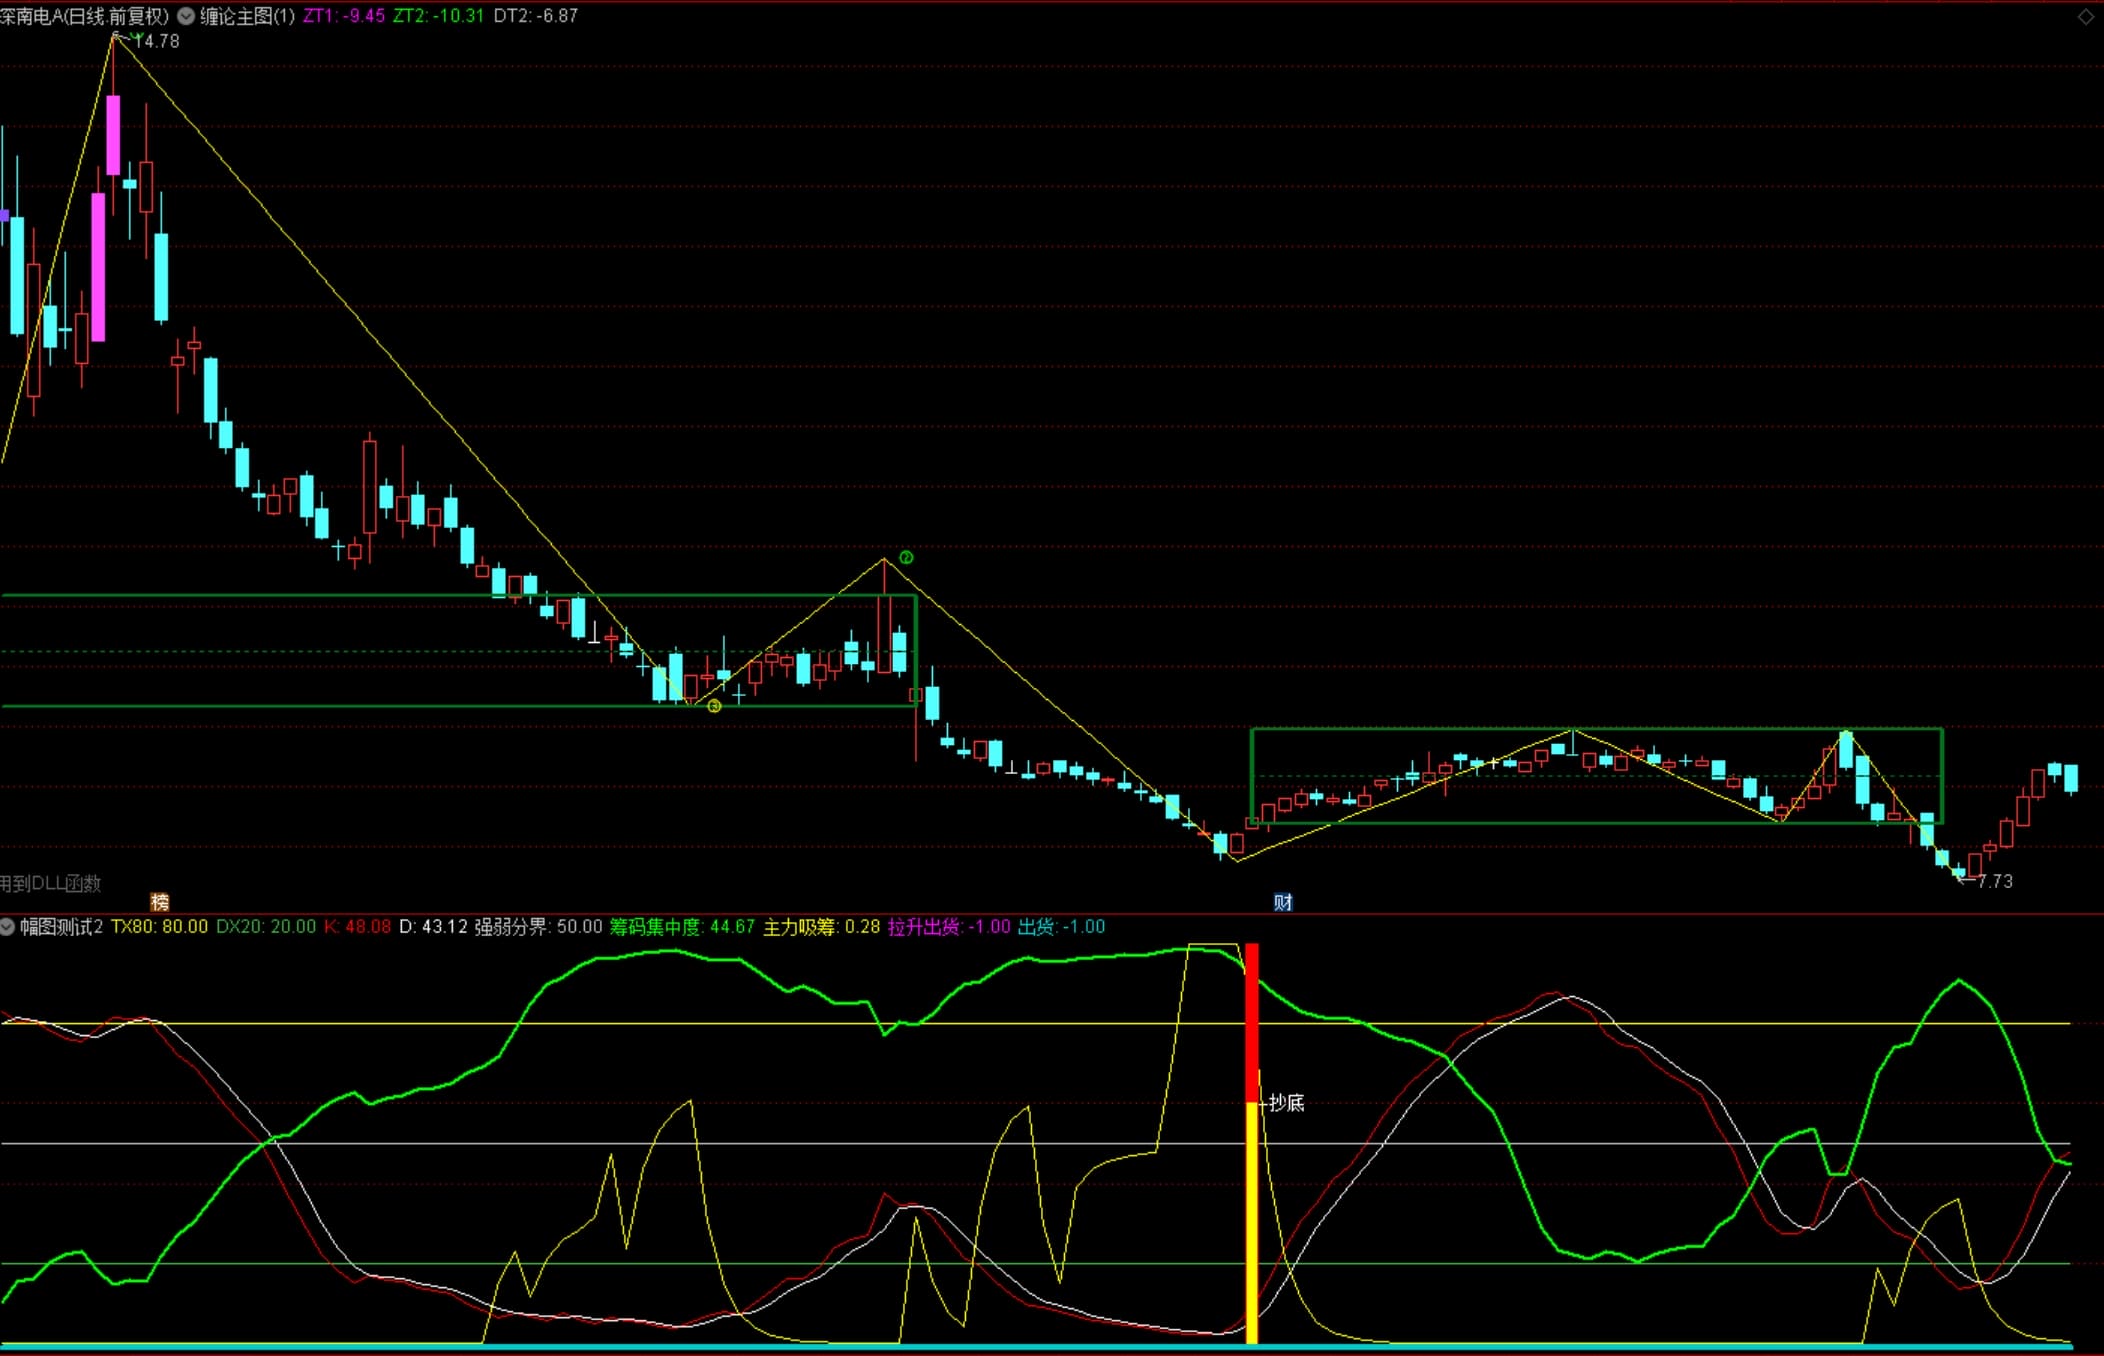Click the 幅图测试2 indicator name
Viewport: 2104px width, 1356px height.
coord(61,927)
